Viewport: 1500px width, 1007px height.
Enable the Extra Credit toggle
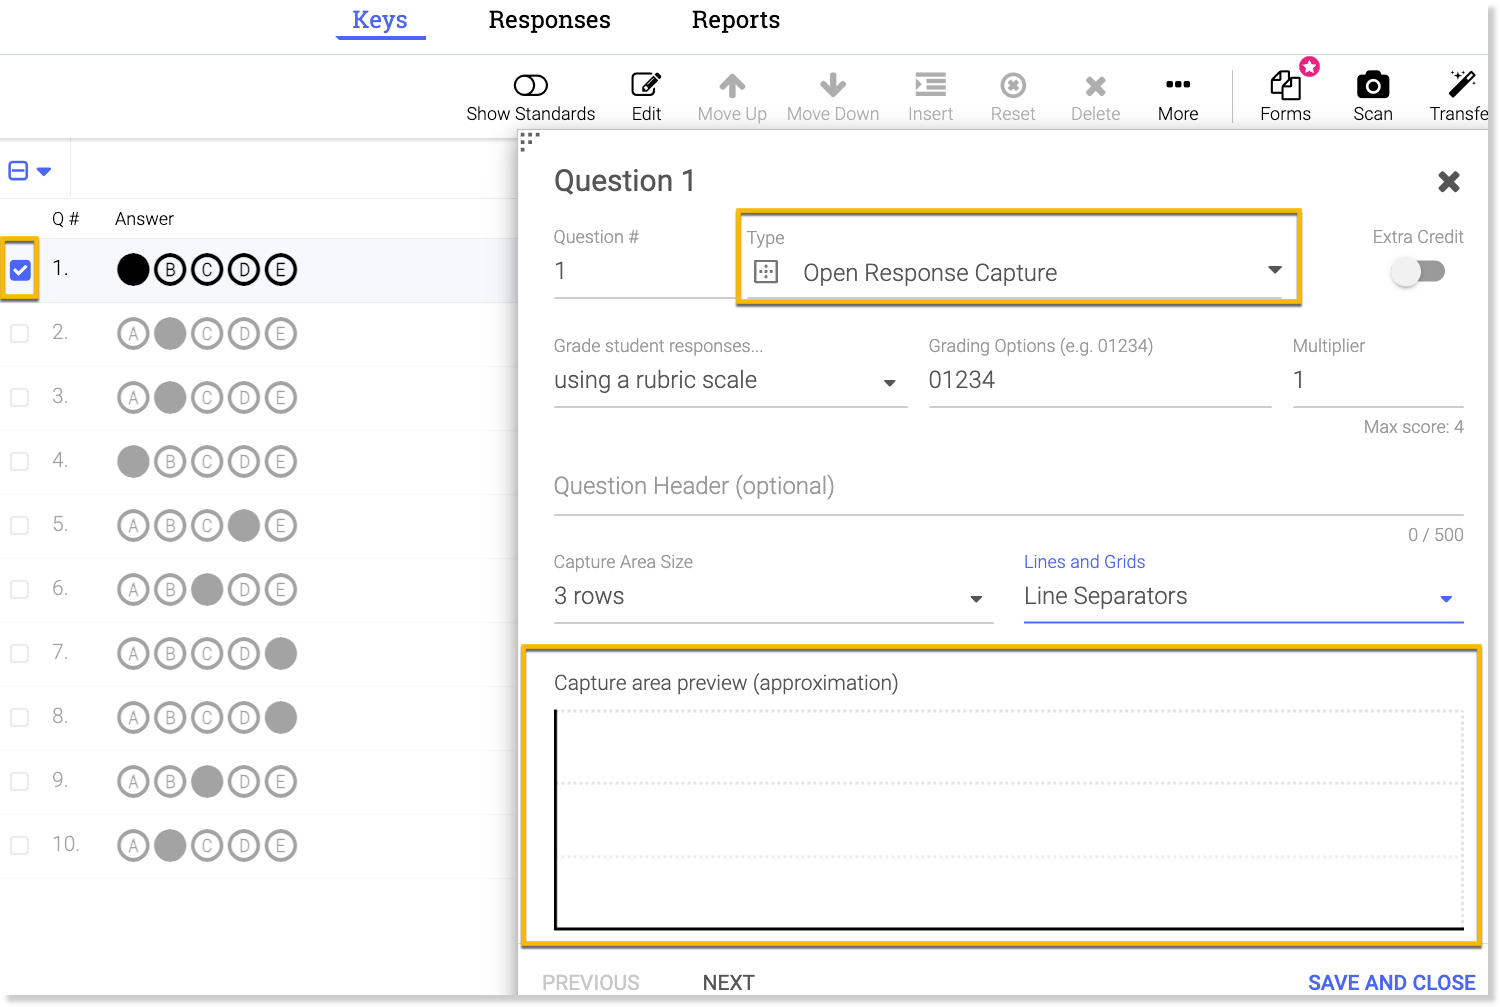(1418, 271)
